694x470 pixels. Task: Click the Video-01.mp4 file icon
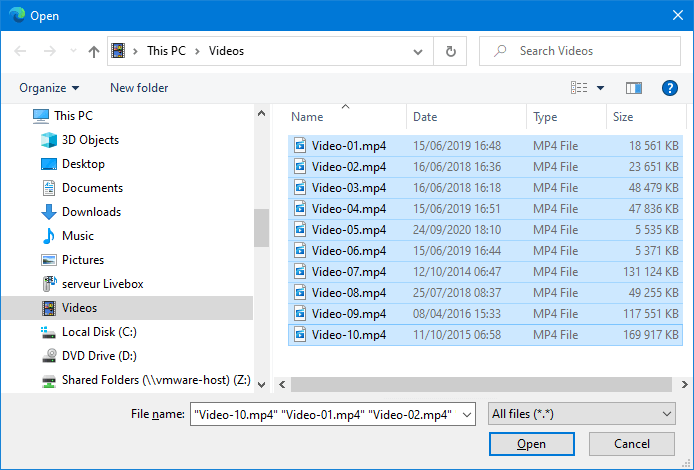[x=300, y=145]
